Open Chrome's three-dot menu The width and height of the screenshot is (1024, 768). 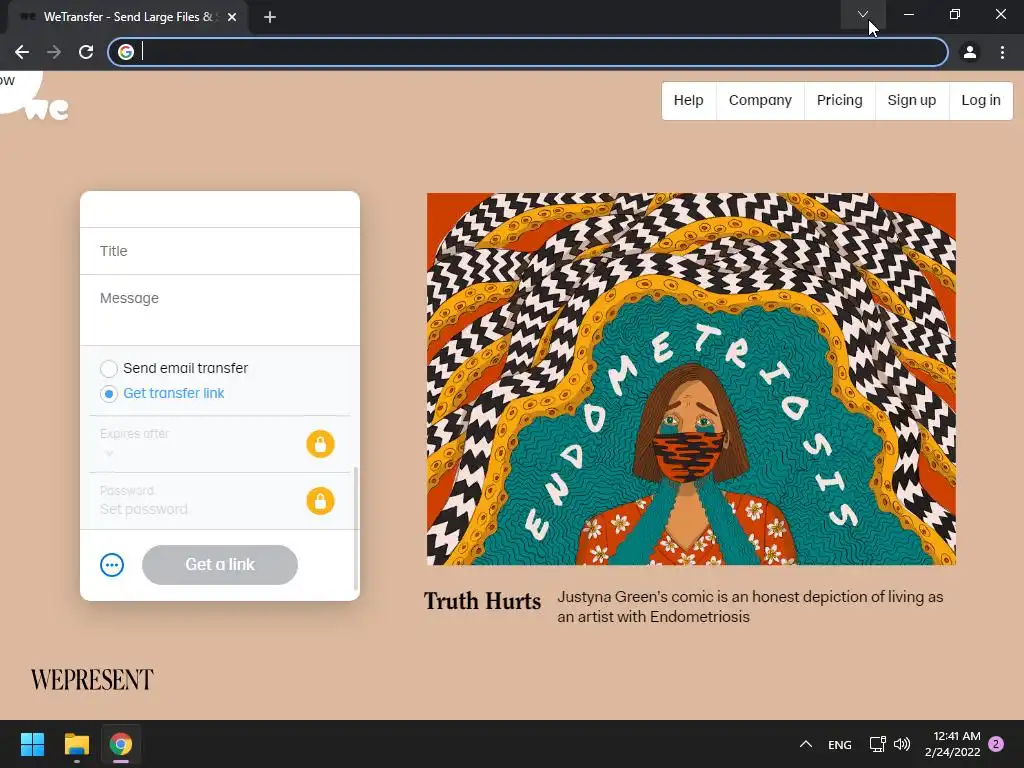pos(1002,52)
